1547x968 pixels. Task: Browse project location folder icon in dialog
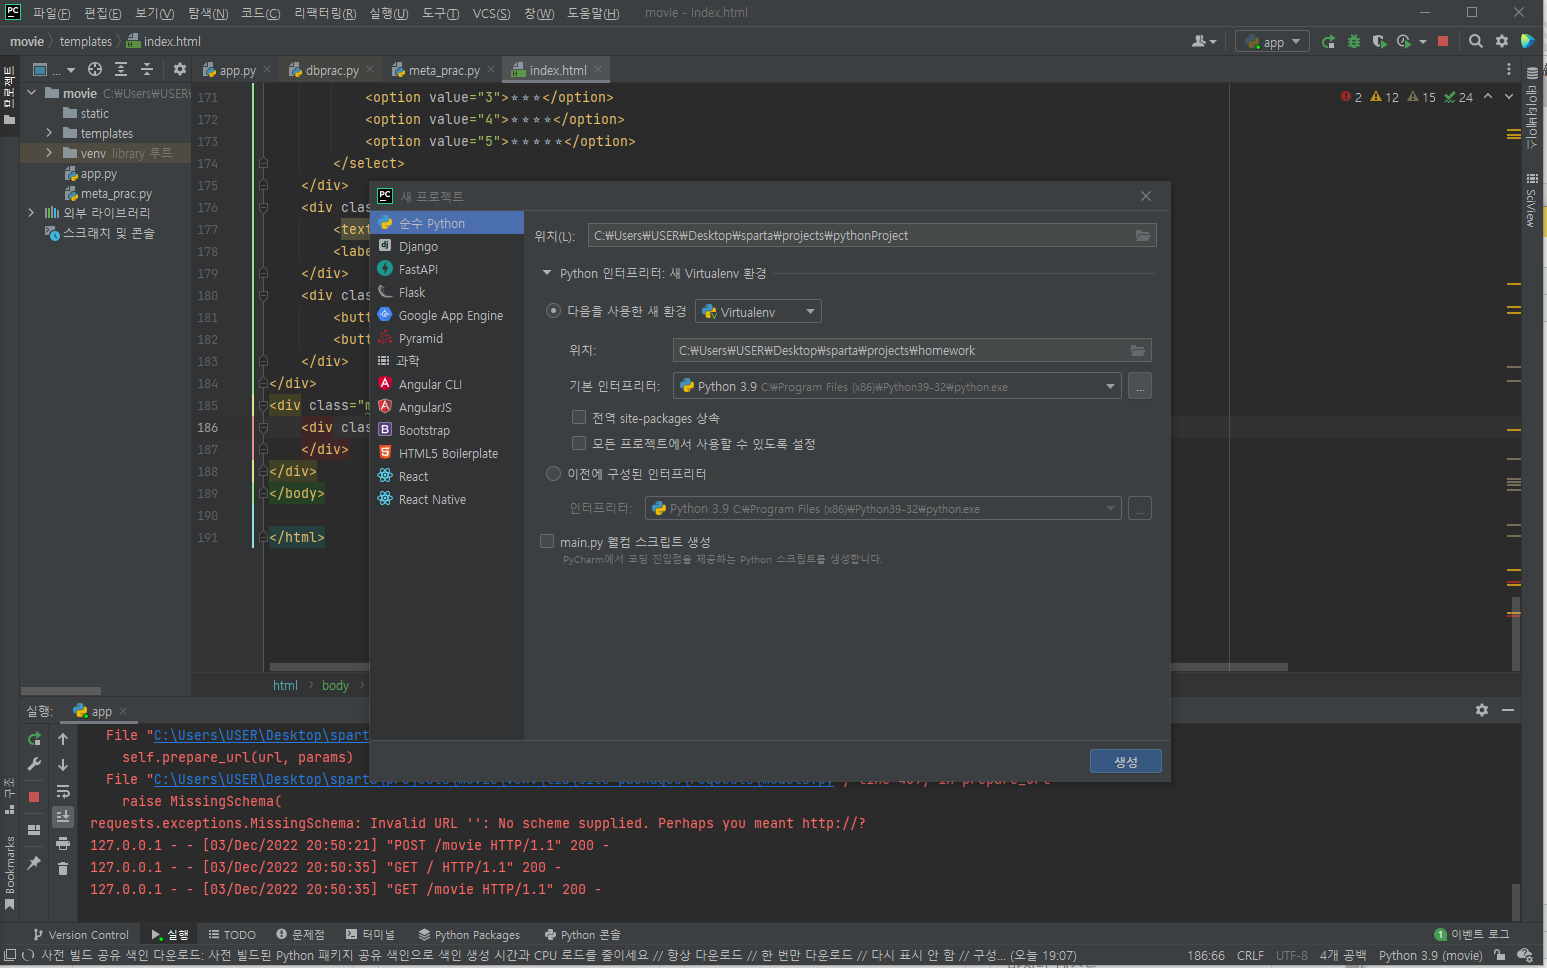click(1143, 236)
